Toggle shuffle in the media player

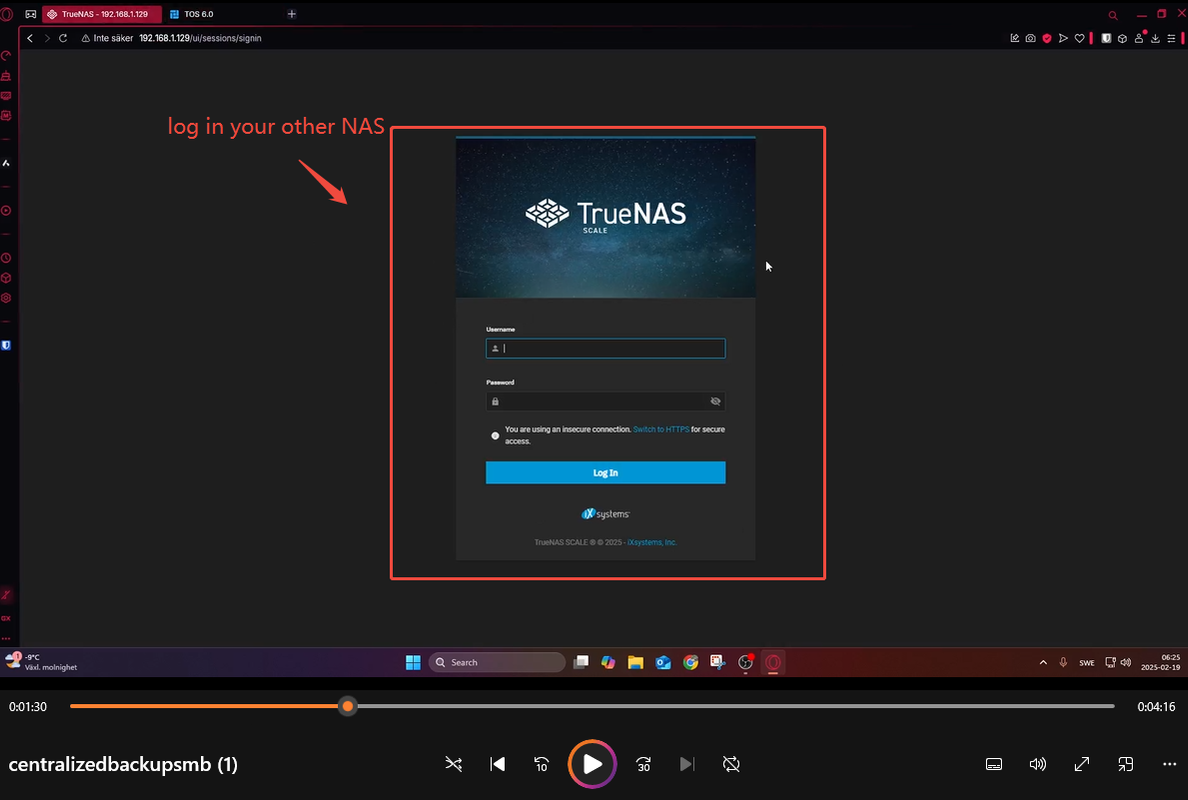(453, 764)
